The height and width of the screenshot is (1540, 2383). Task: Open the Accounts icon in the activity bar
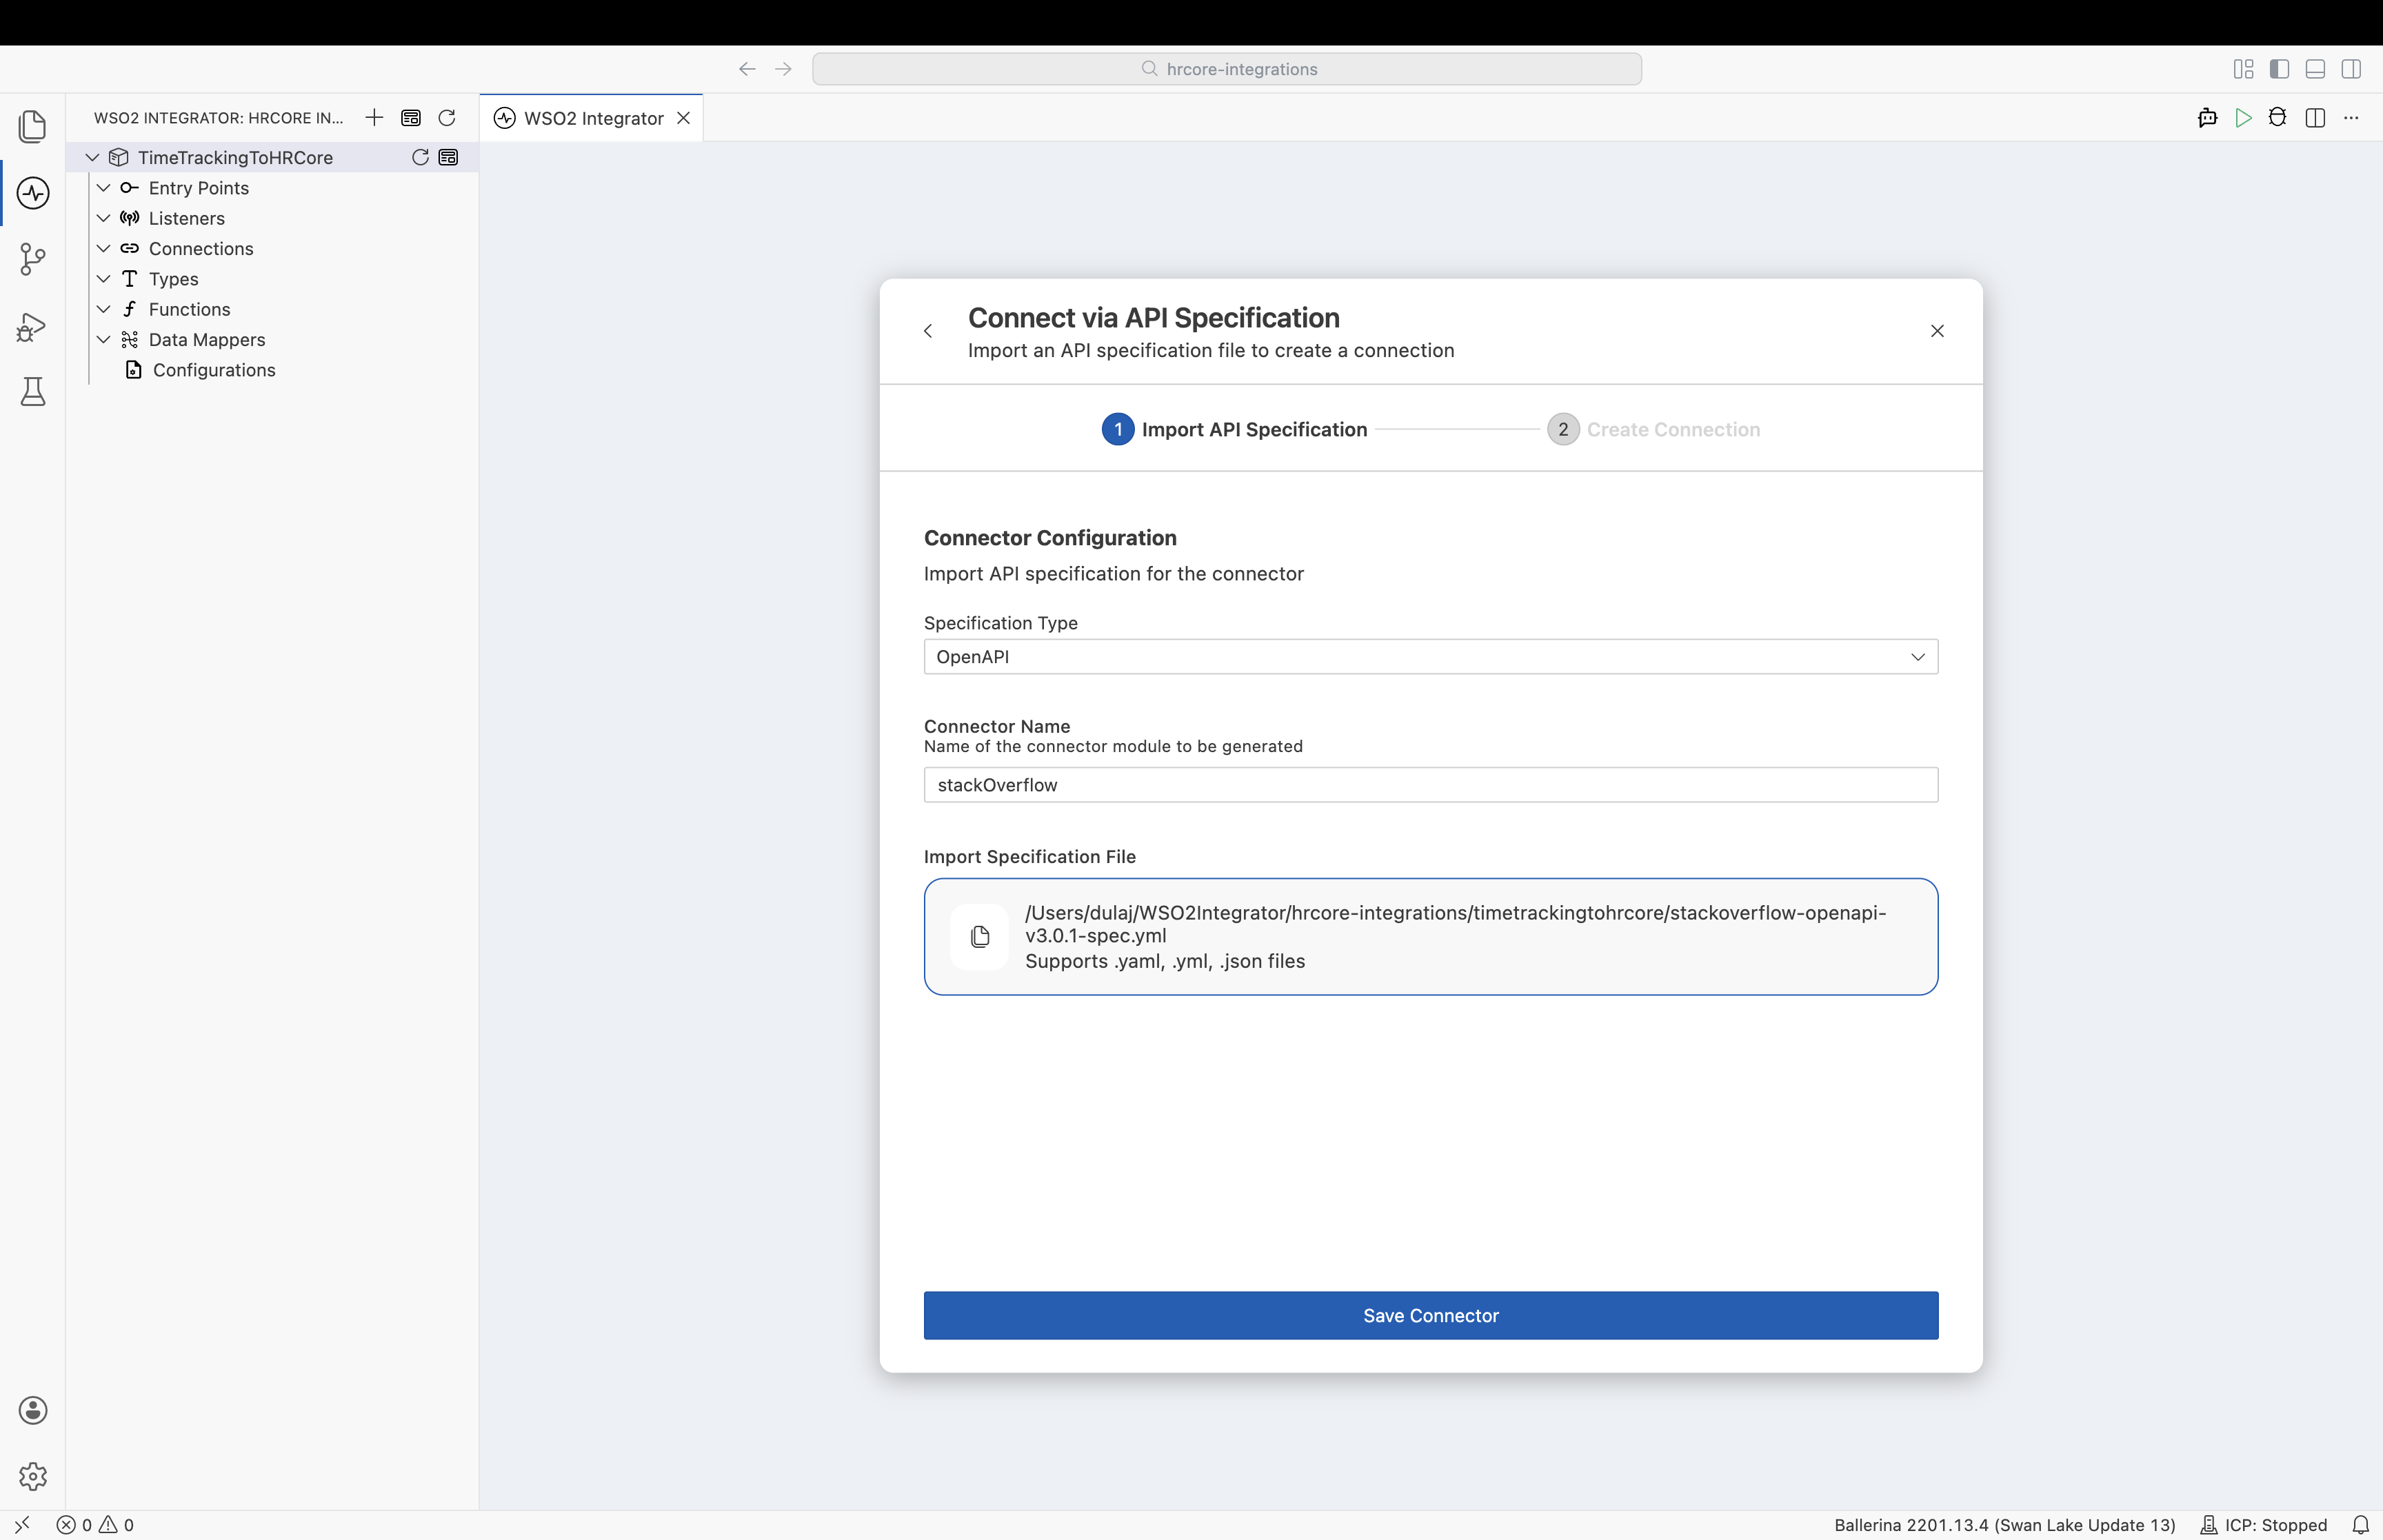pos(33,1410)
